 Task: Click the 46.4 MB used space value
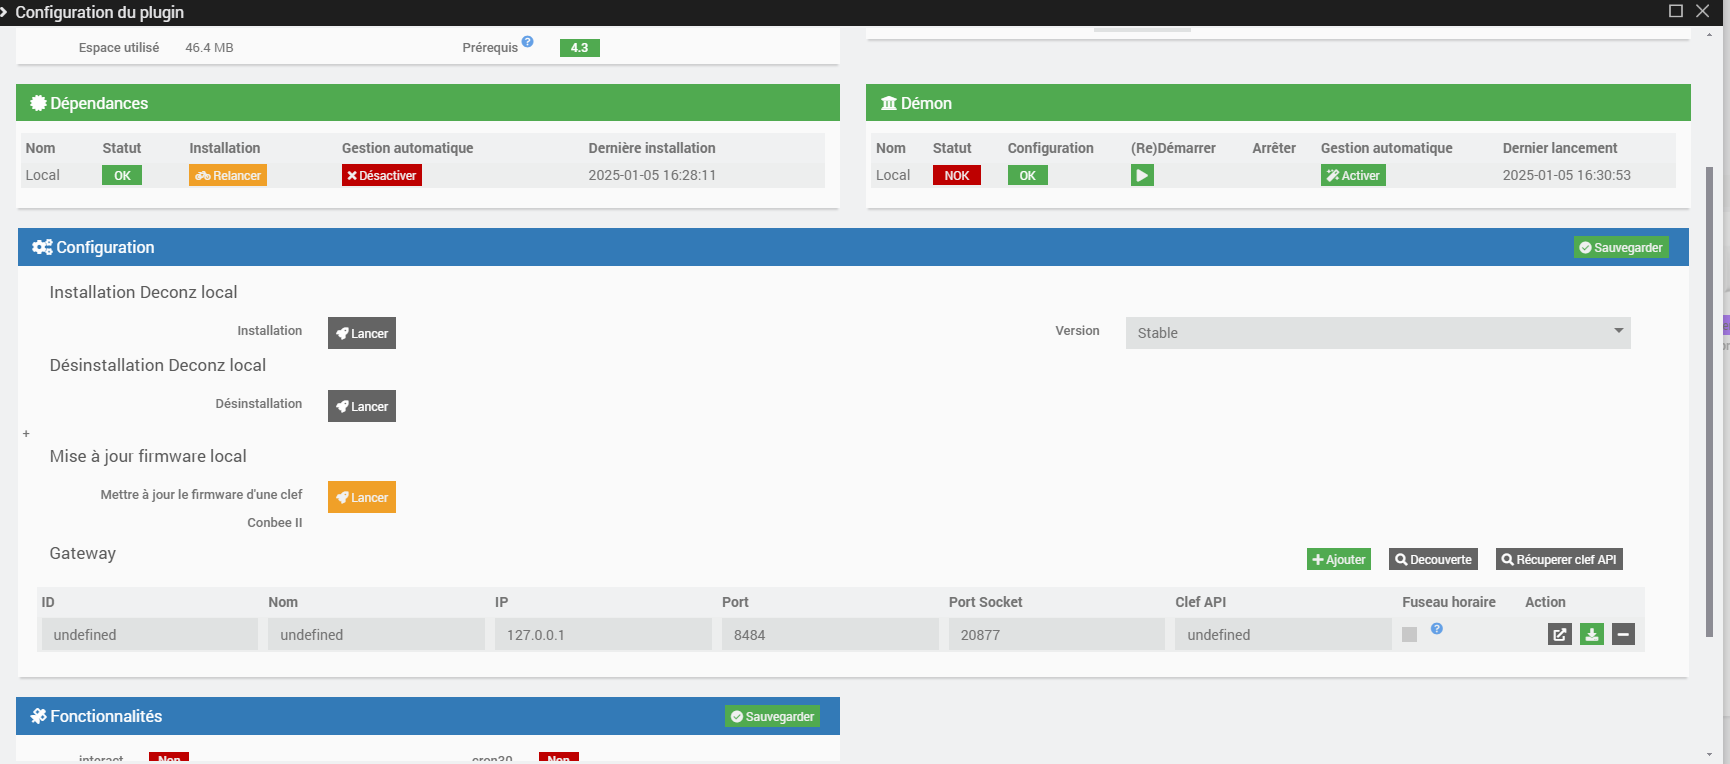point(209,47)
